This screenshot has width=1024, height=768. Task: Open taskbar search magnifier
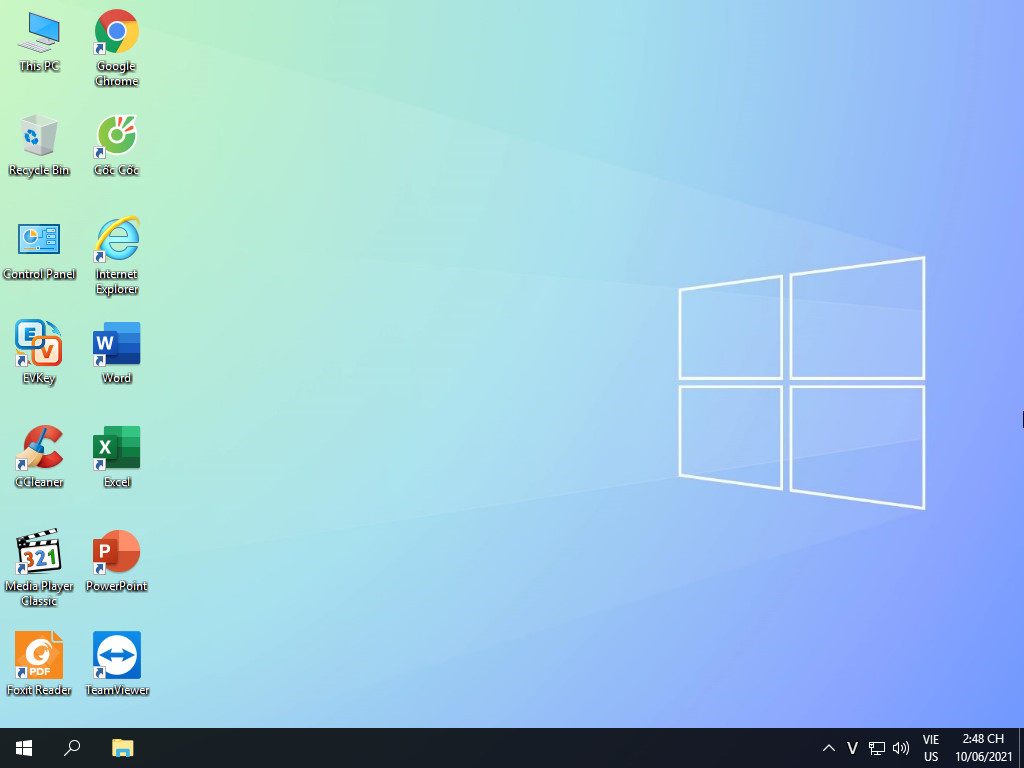point(72,748)
